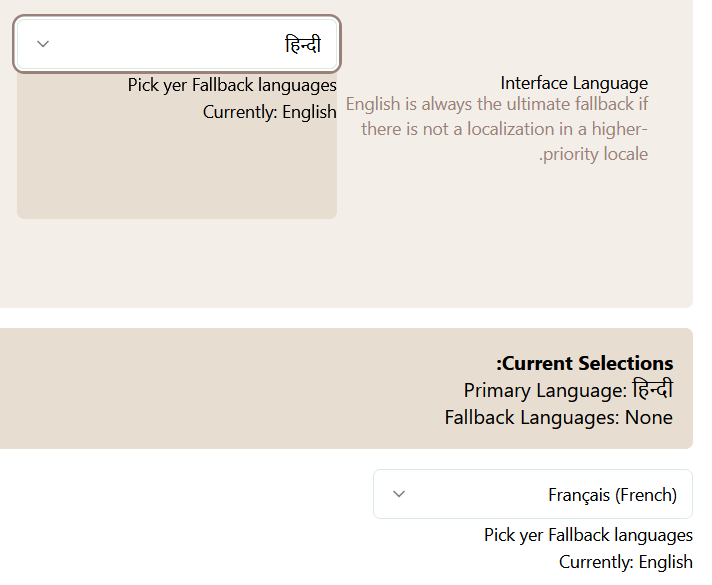Click the "Fallback Languages: None" line
This screenshot has width=712, height=585.
tap(558, 417)
